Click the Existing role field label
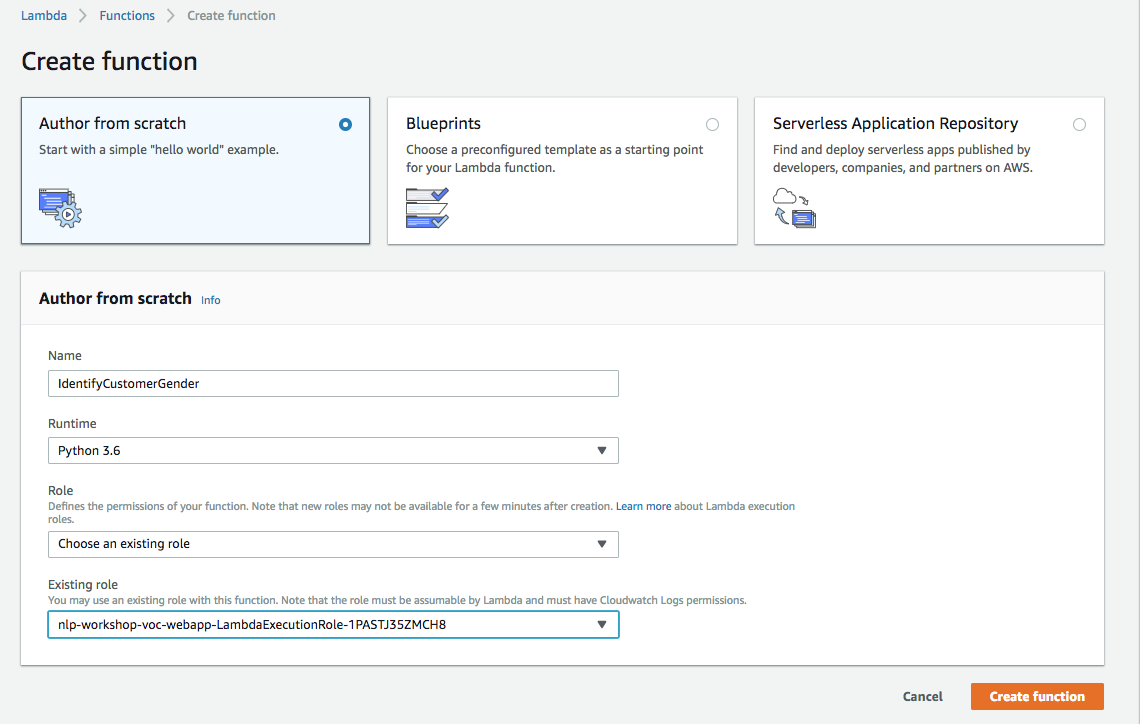 coord(83,584)
